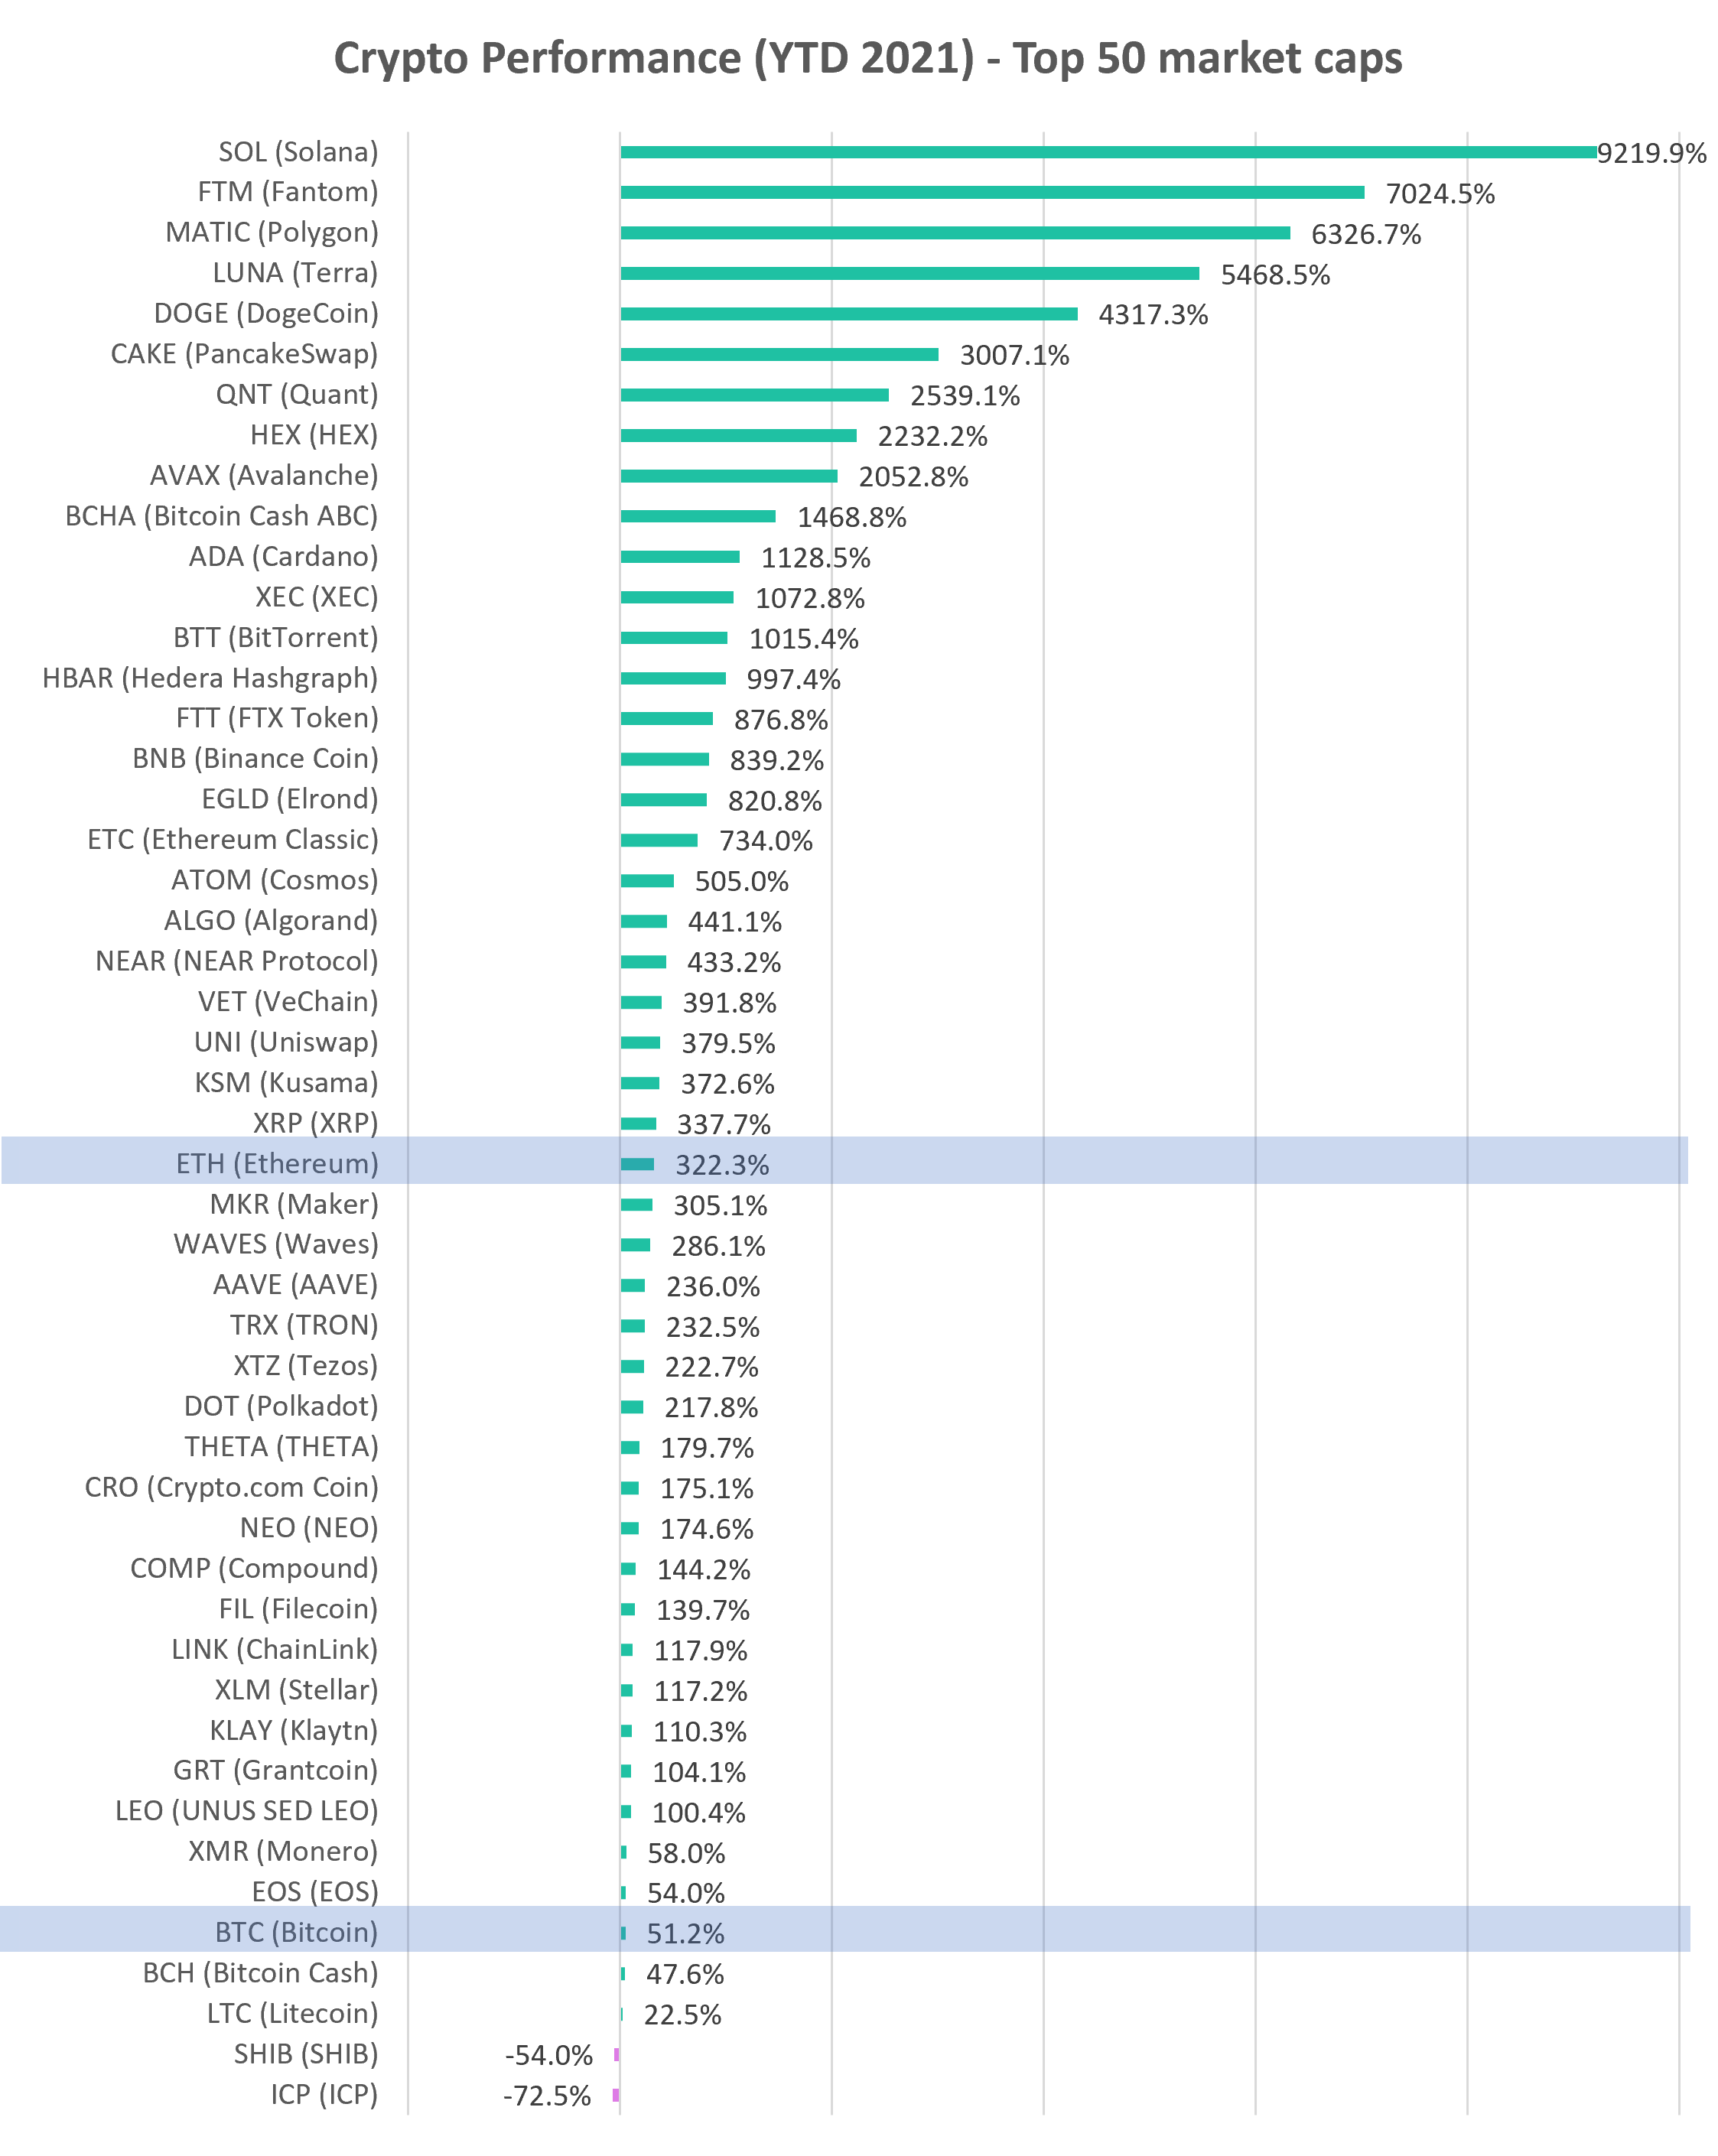Image resolution: width=1718 pixels, height=2156 pixels.
Task: Select the 'DOGE (DogeCoin)' label
Action: [x=266, y=314]
